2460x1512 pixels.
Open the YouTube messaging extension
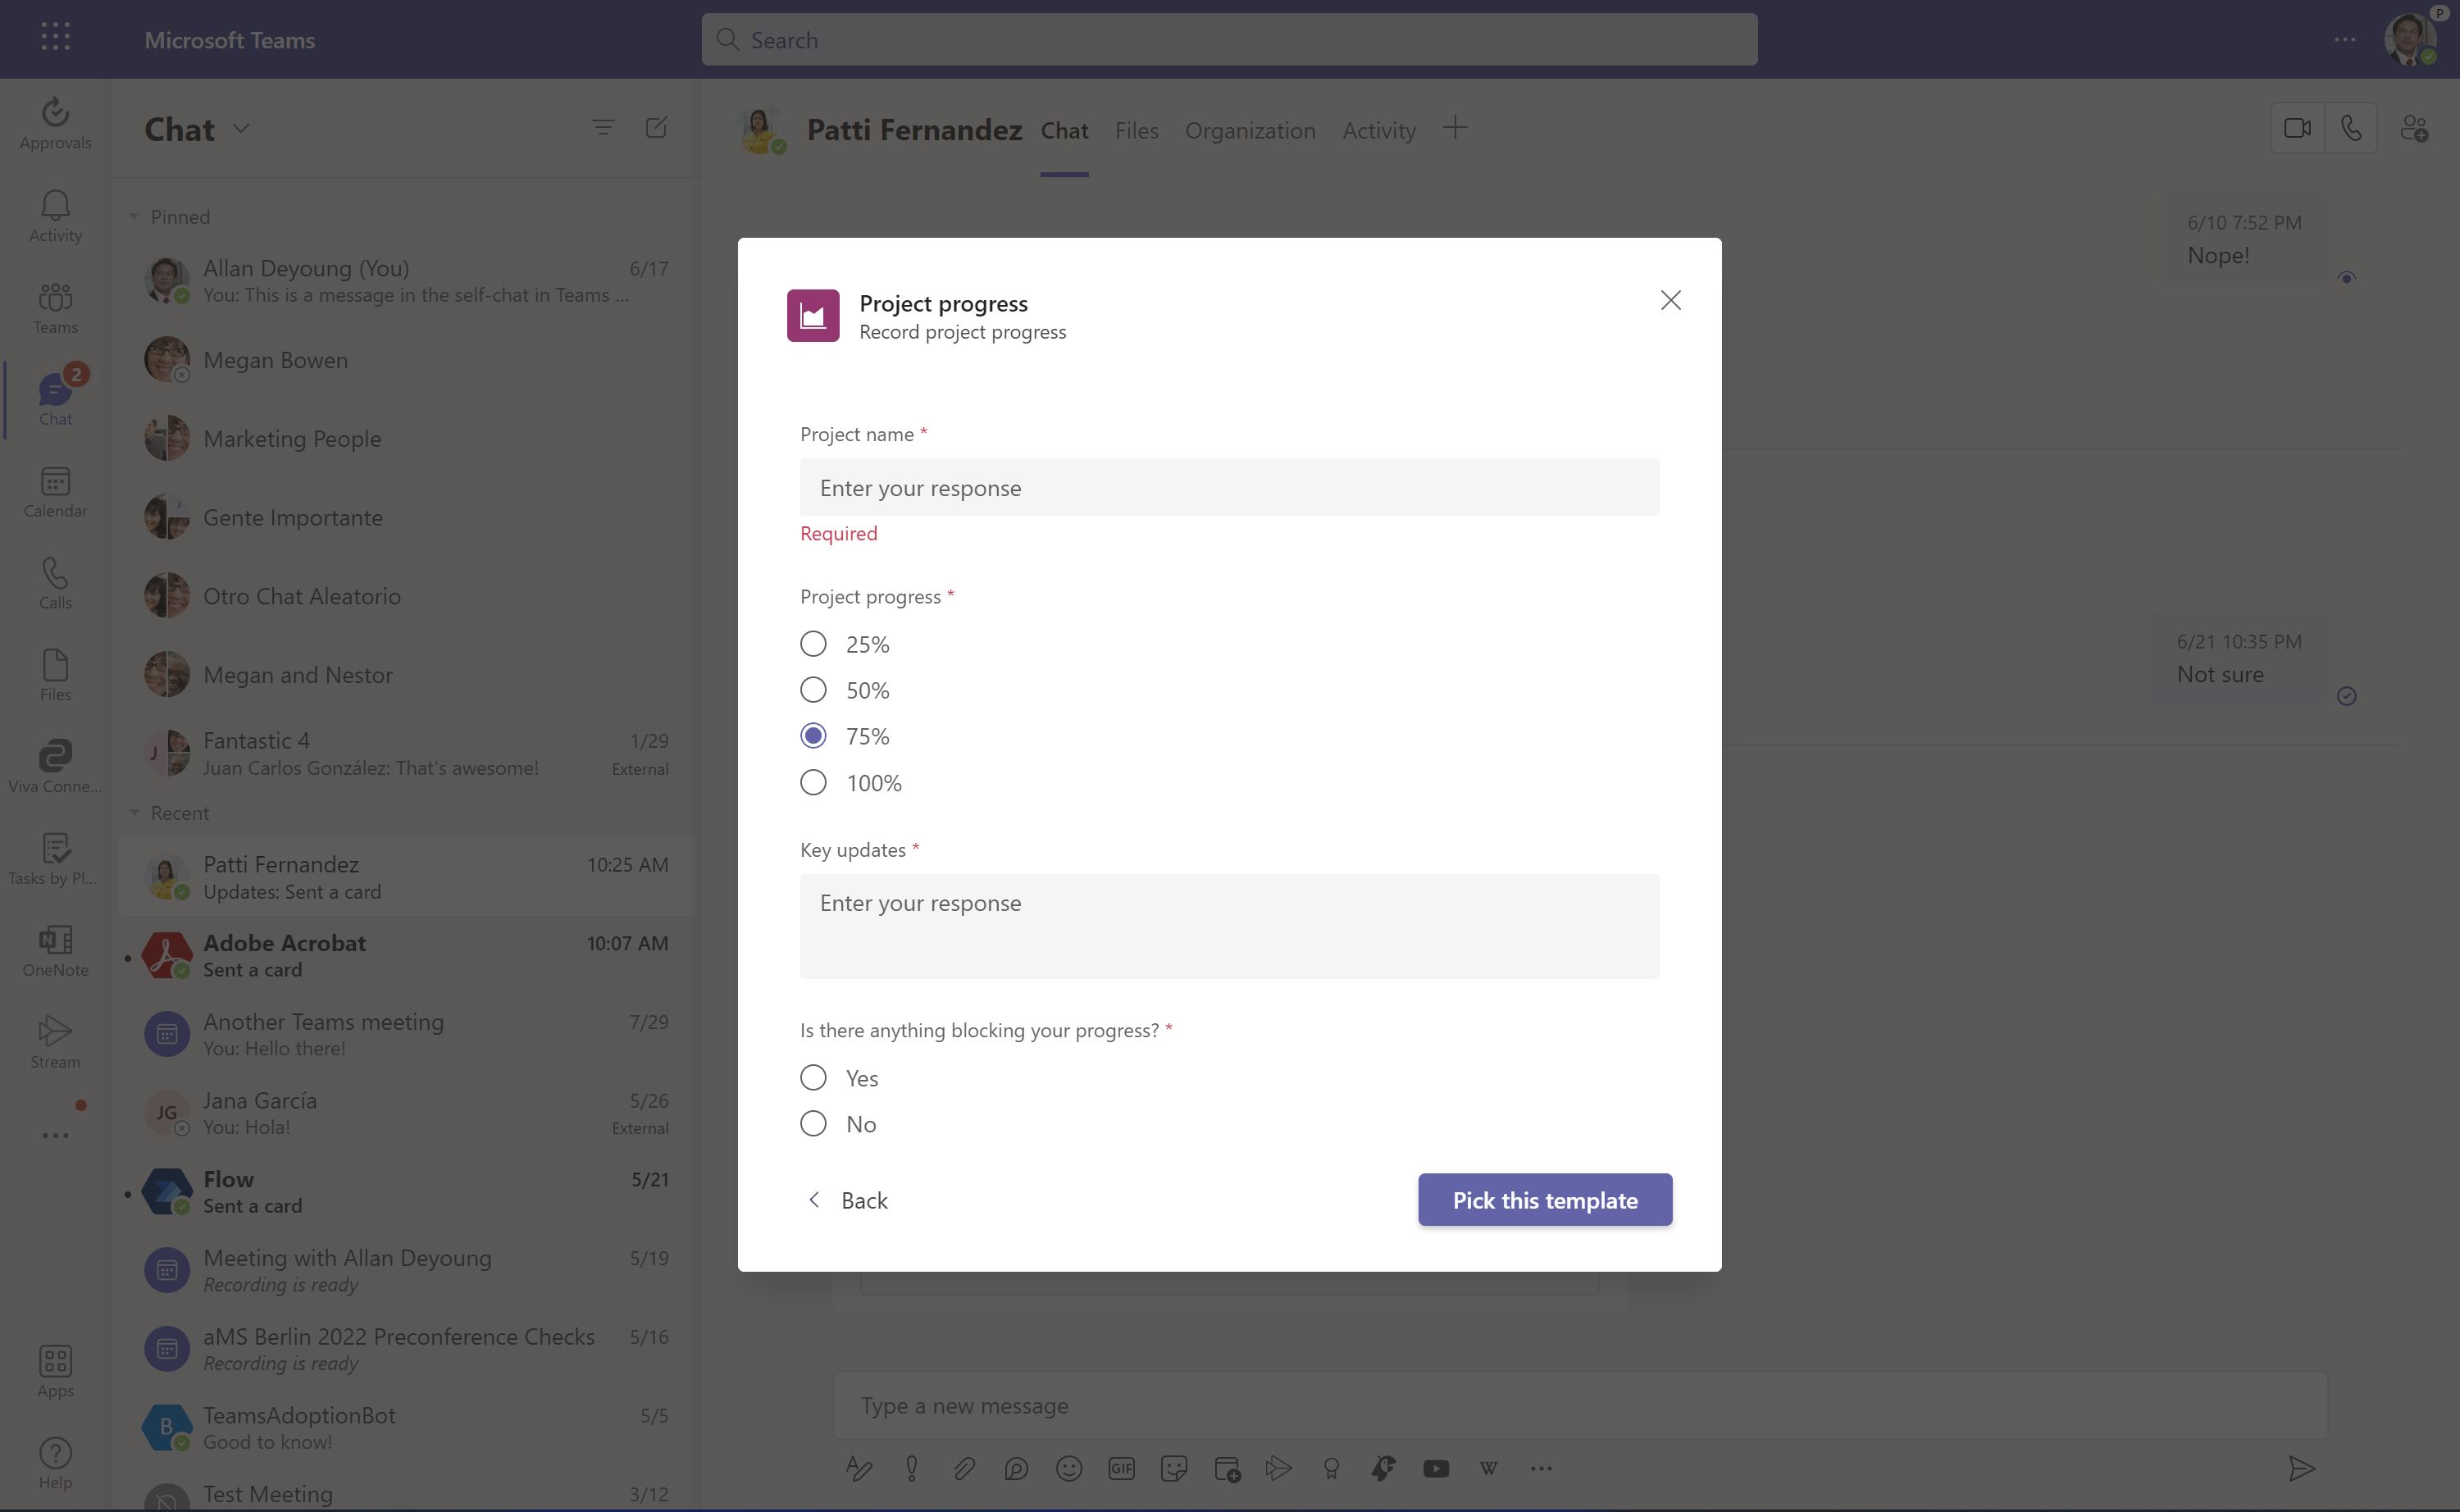pyautogui.click(x=1436, y=1468)
